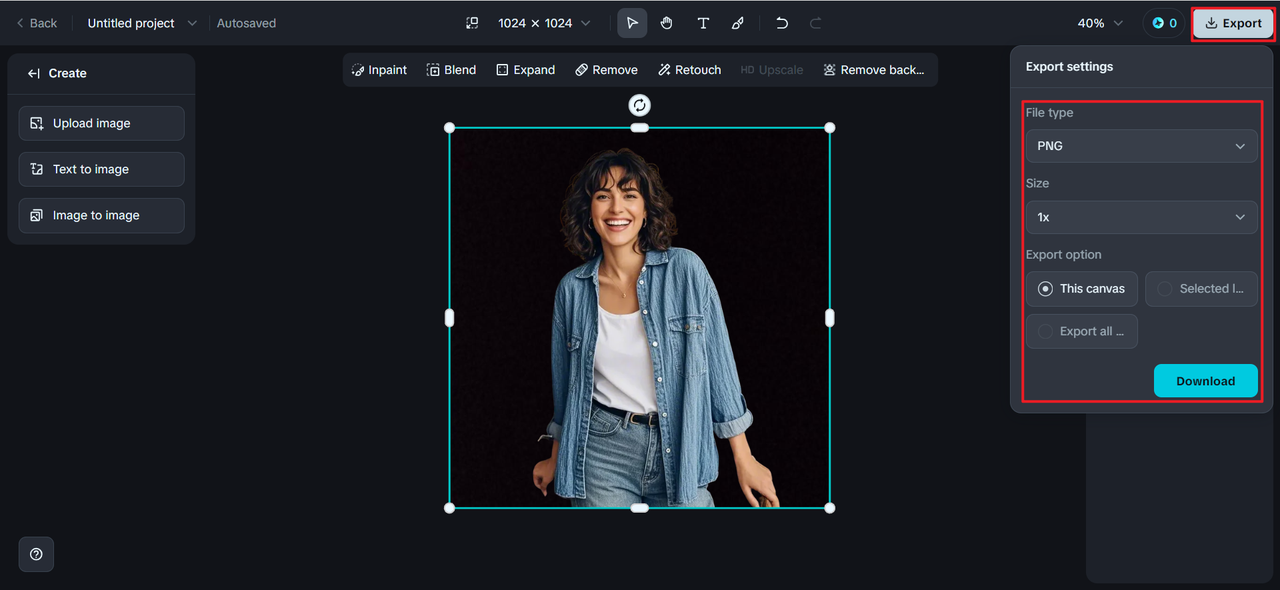Click the rotate handle above the image
1280x590 pixels.
click(639, 105)
